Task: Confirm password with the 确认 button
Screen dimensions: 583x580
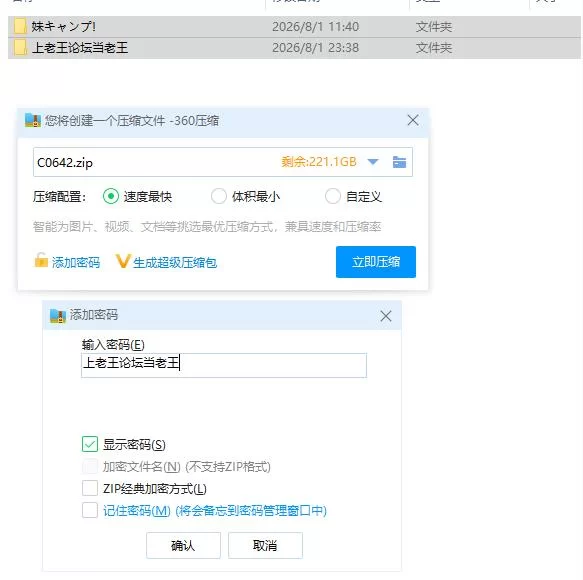Action: pos(183,545)
